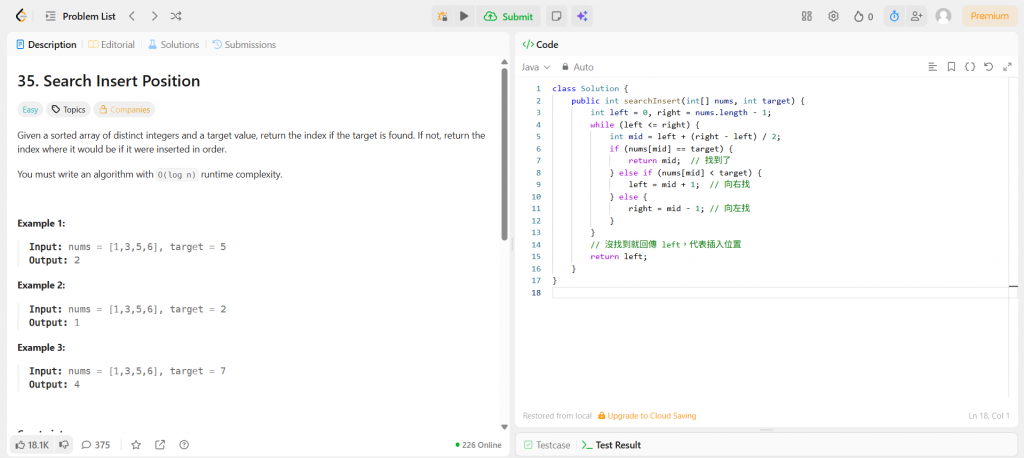Like the problem with thumbs up
The height and width of the screenshot is (458, 1024).
[32, 445]
